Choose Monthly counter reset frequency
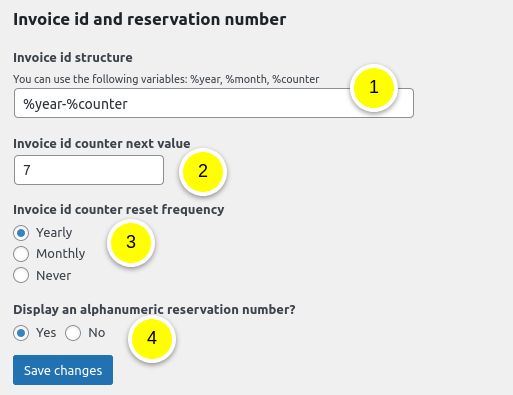The width and height of the screenshot is (513, 395). pos(21,254)
